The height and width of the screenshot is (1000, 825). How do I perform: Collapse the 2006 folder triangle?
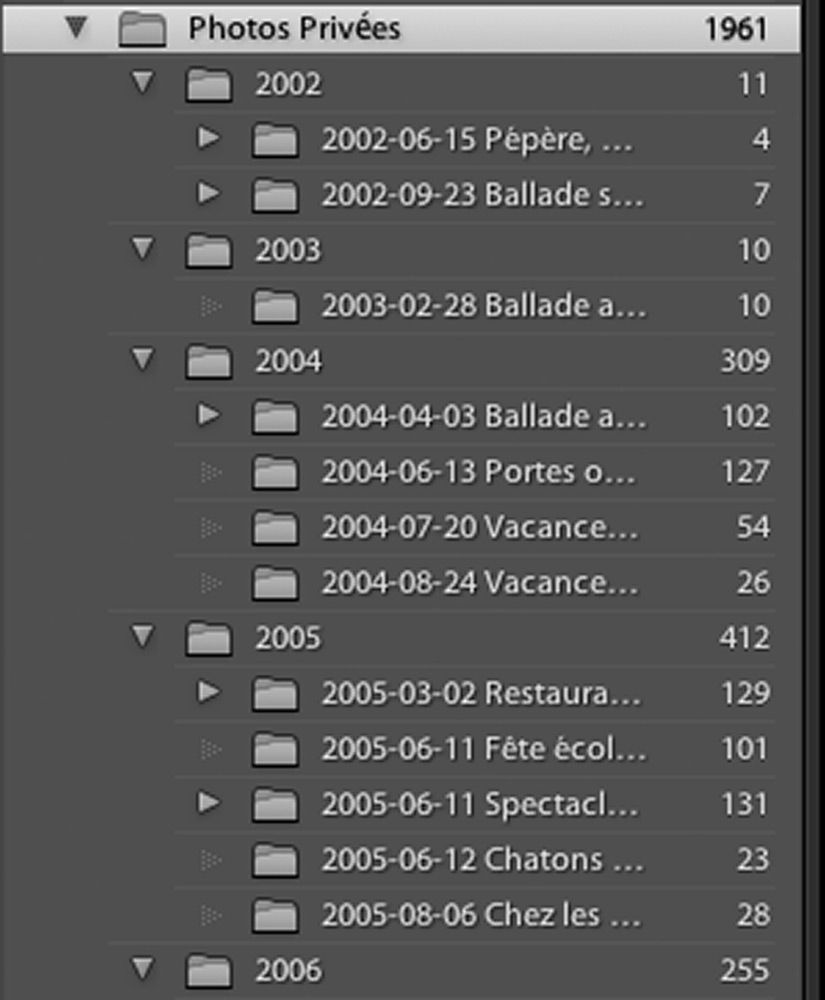tap(143, 969)
